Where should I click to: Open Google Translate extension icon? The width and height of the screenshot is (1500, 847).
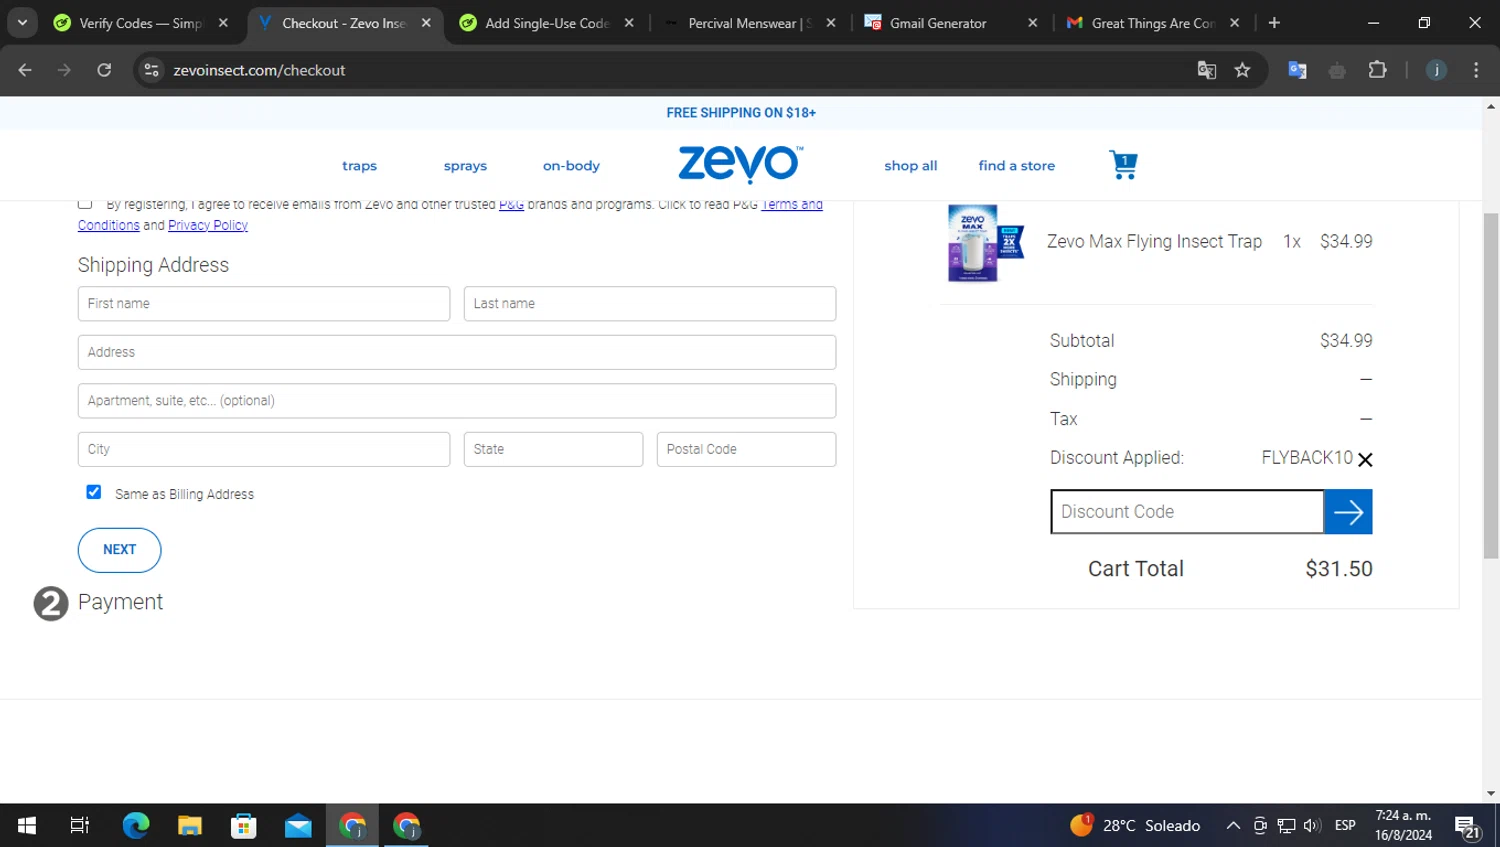coord(1297,70)
